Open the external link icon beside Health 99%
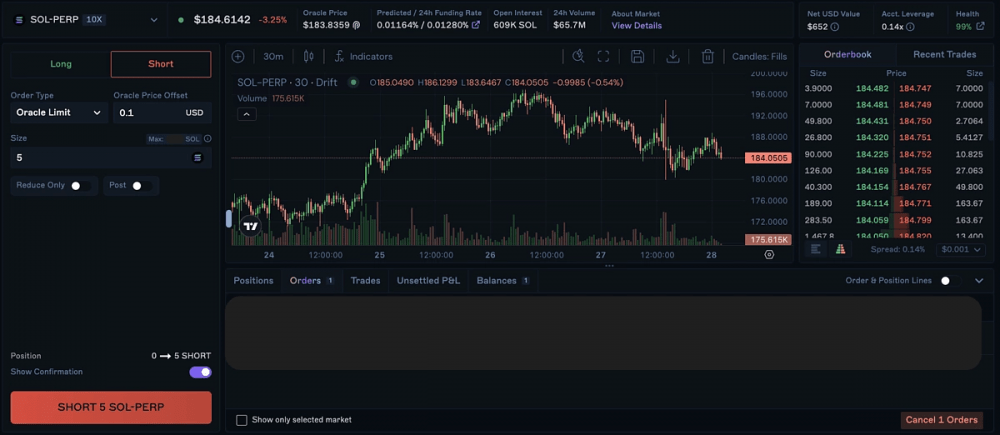 pos(979,27)
